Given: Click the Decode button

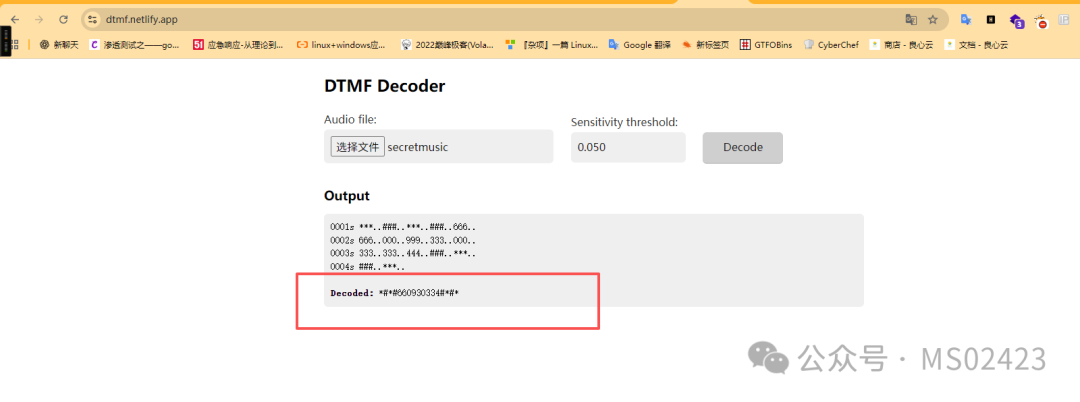Looking at the screenshot, I should pyautogui.click(x=742, y=147).
